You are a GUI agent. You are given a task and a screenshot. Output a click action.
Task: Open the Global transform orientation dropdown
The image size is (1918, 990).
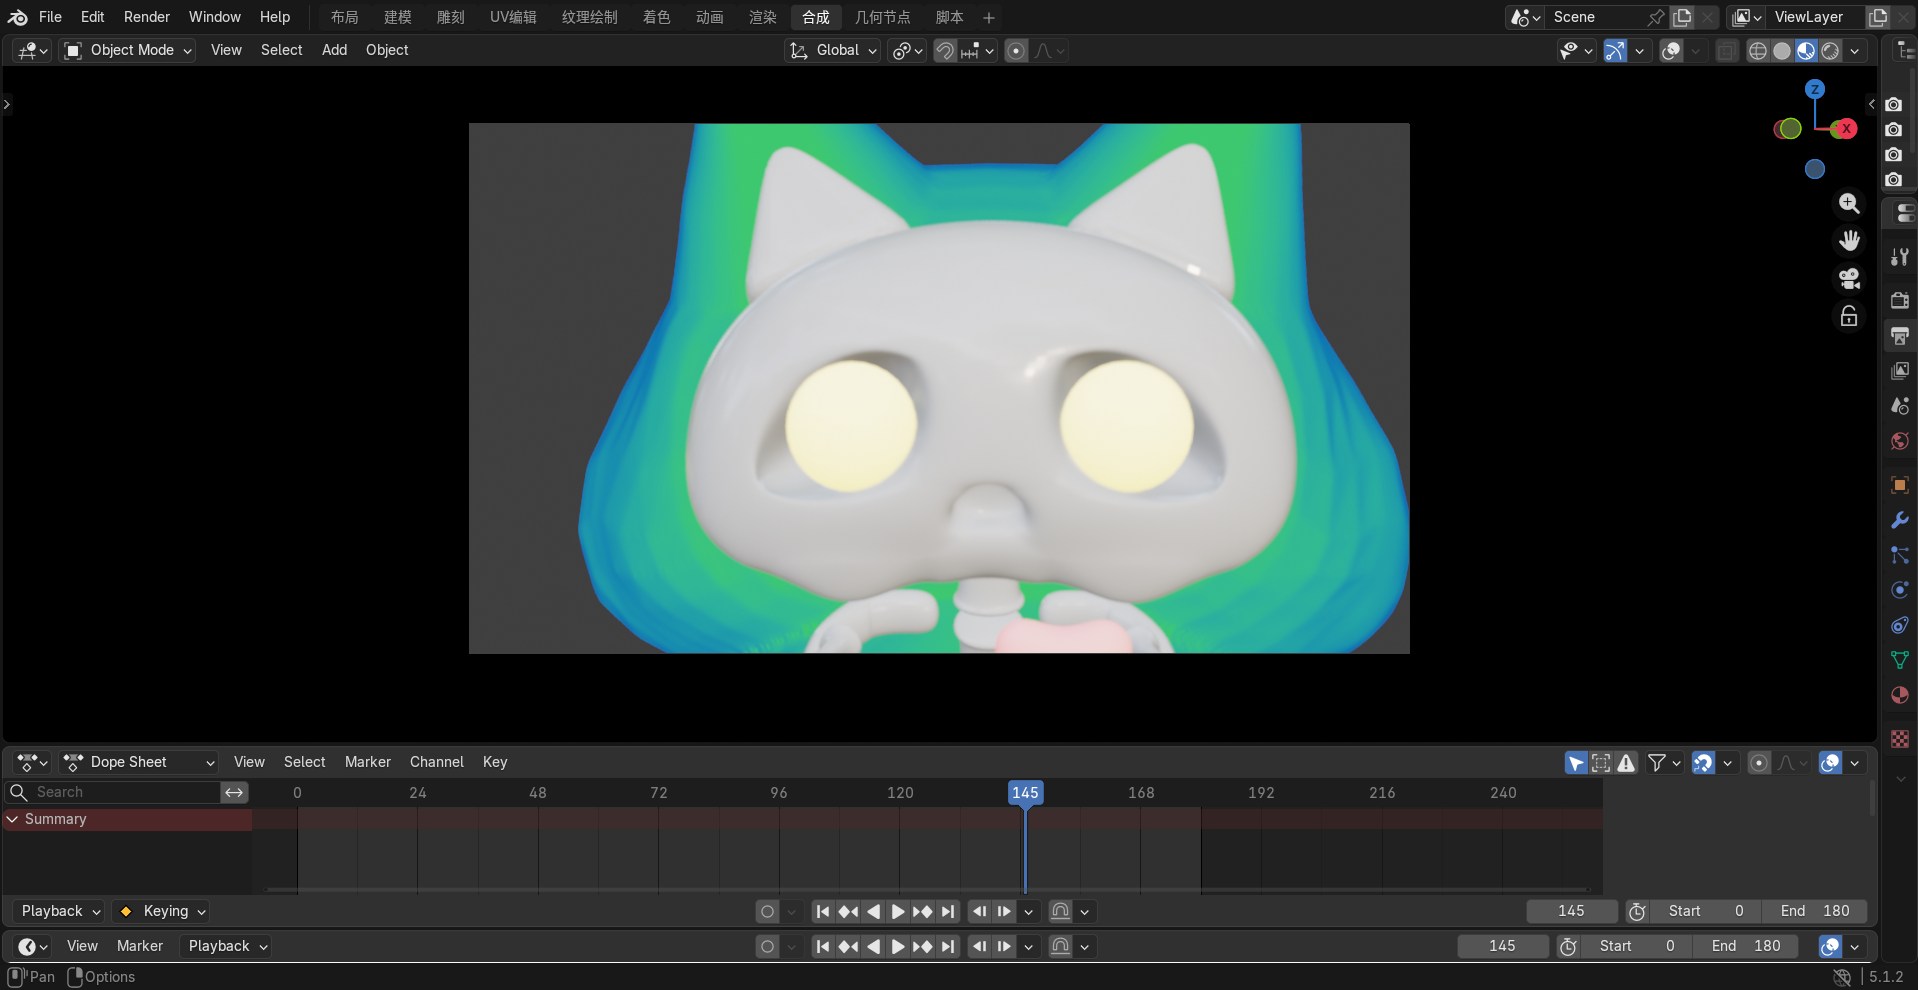(833, 50)
